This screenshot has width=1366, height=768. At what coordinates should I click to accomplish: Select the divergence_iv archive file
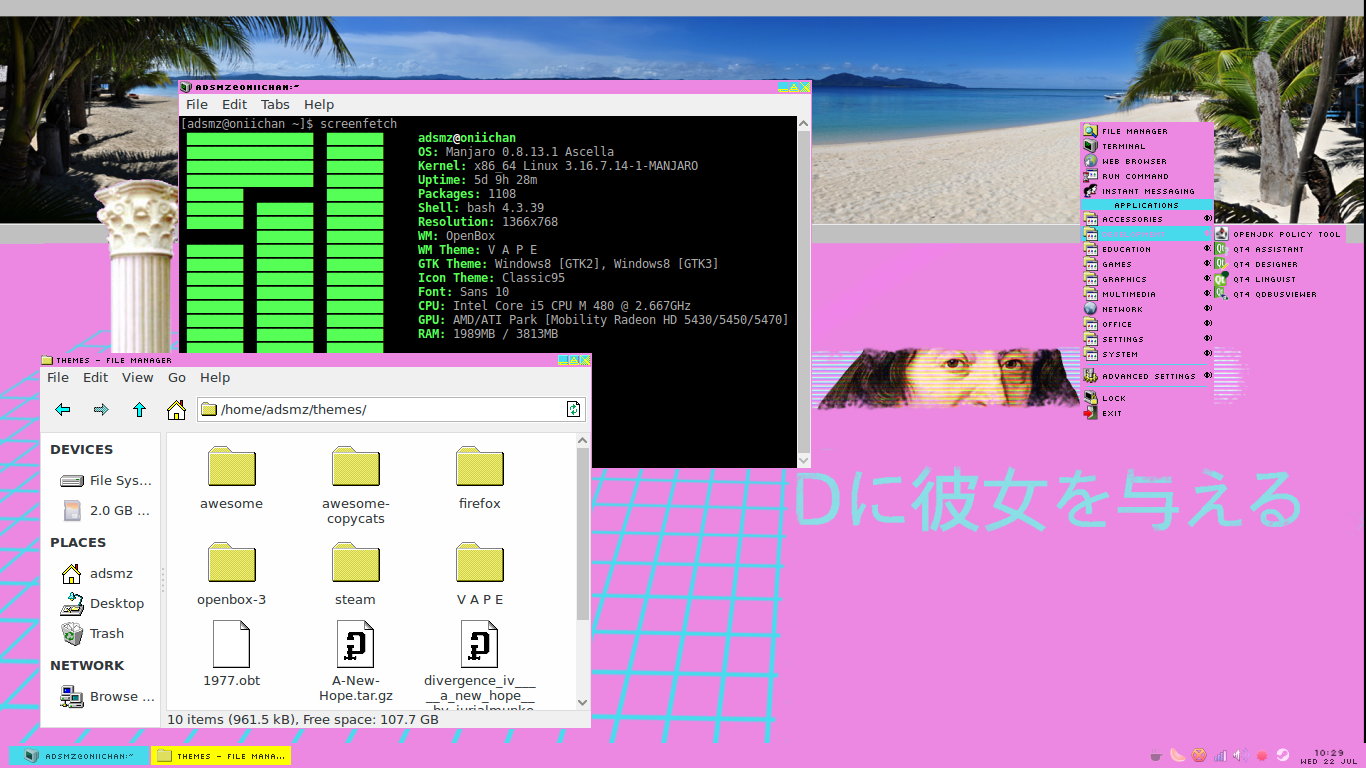(x=479, y=665)
